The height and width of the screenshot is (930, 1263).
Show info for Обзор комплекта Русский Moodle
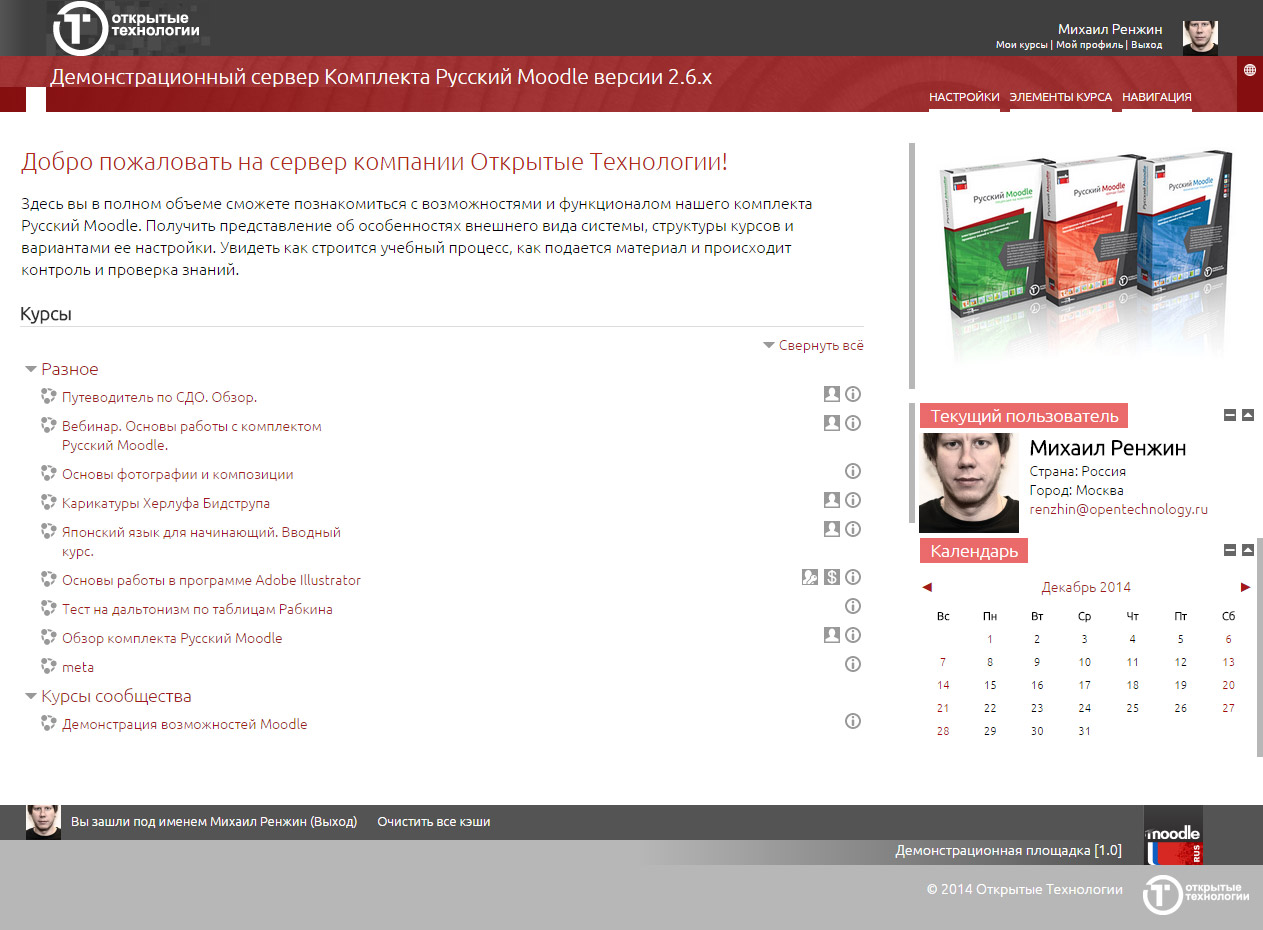tap(853, 635)
